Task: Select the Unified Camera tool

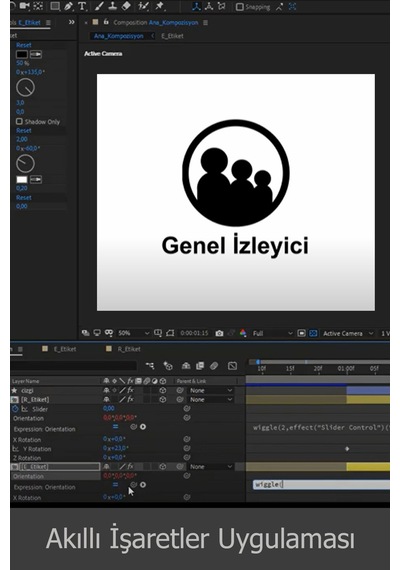Action: point(24,6)
